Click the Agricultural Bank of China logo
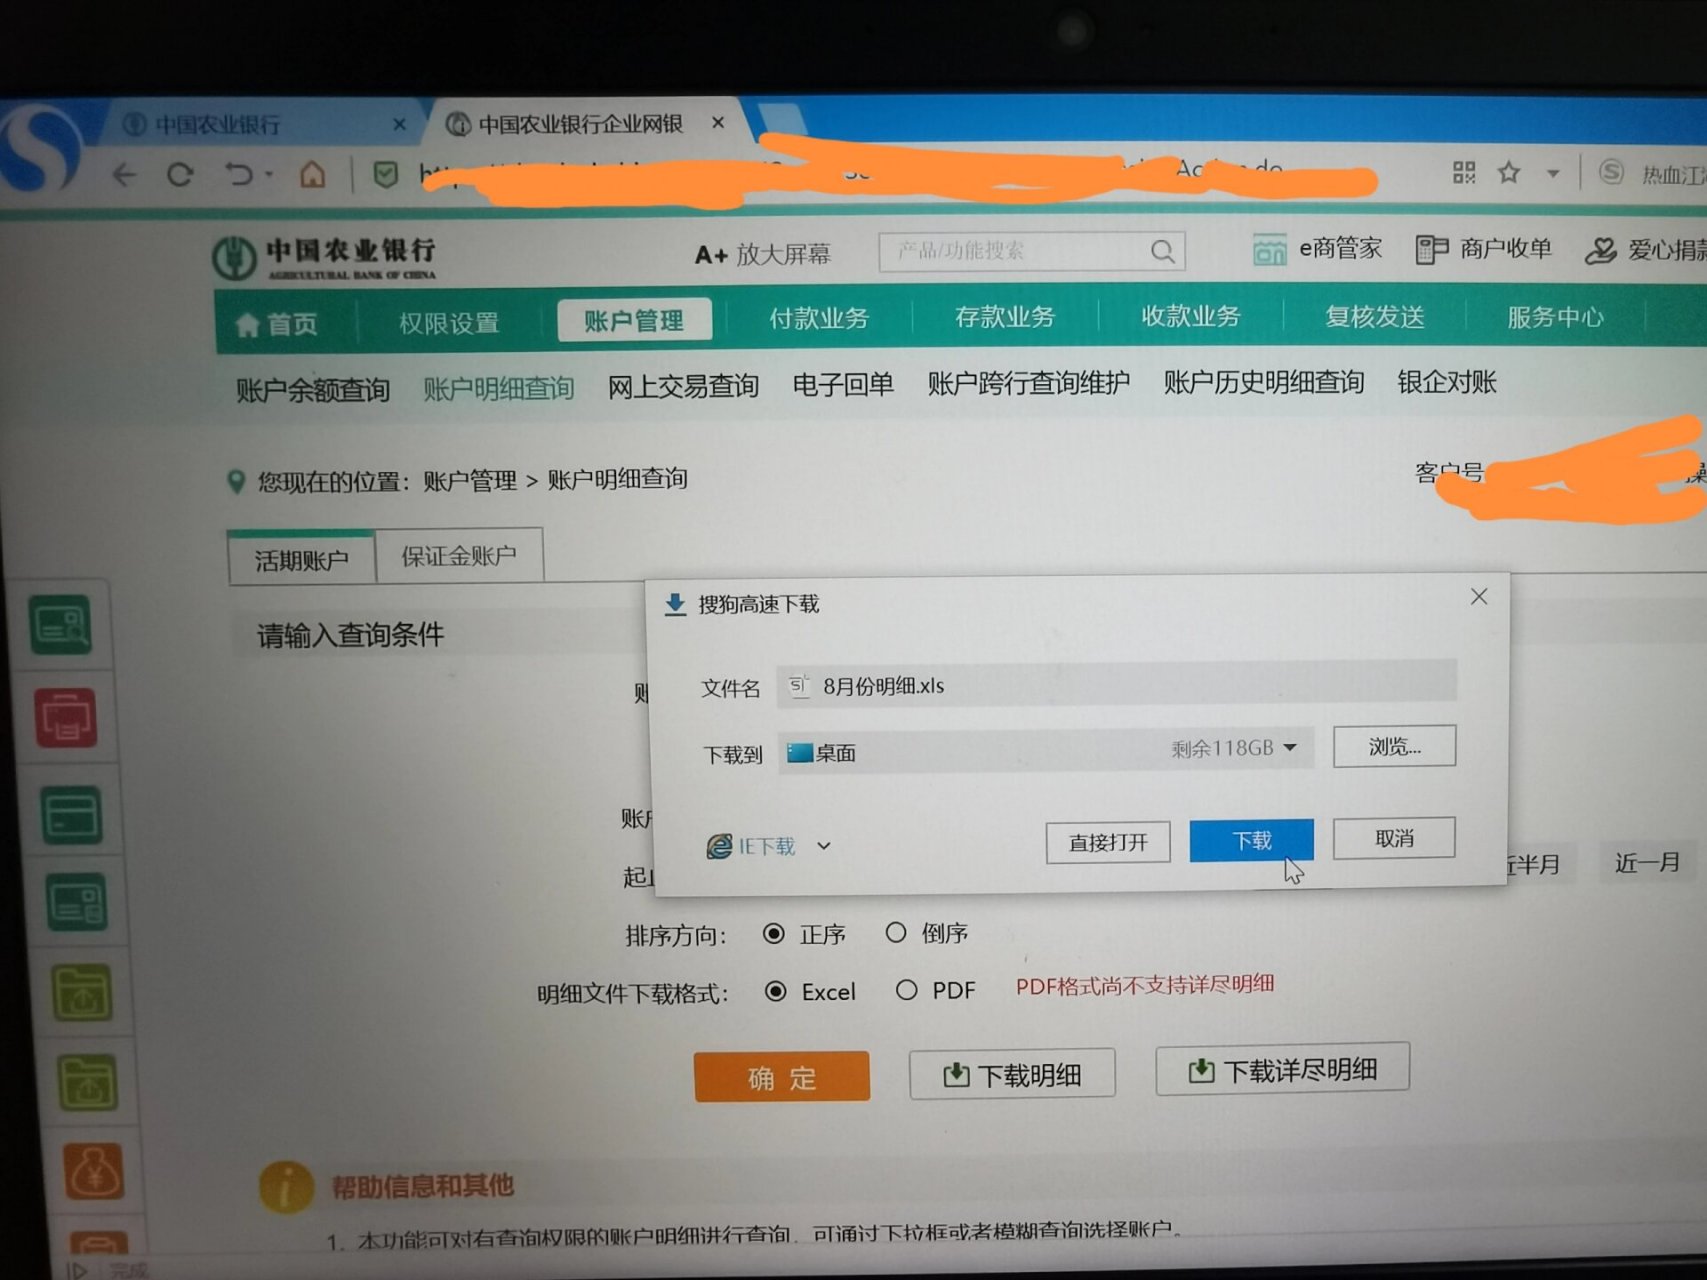Screen dimensions: 1707x1280 pyautogui.click(x=325, y=257)
